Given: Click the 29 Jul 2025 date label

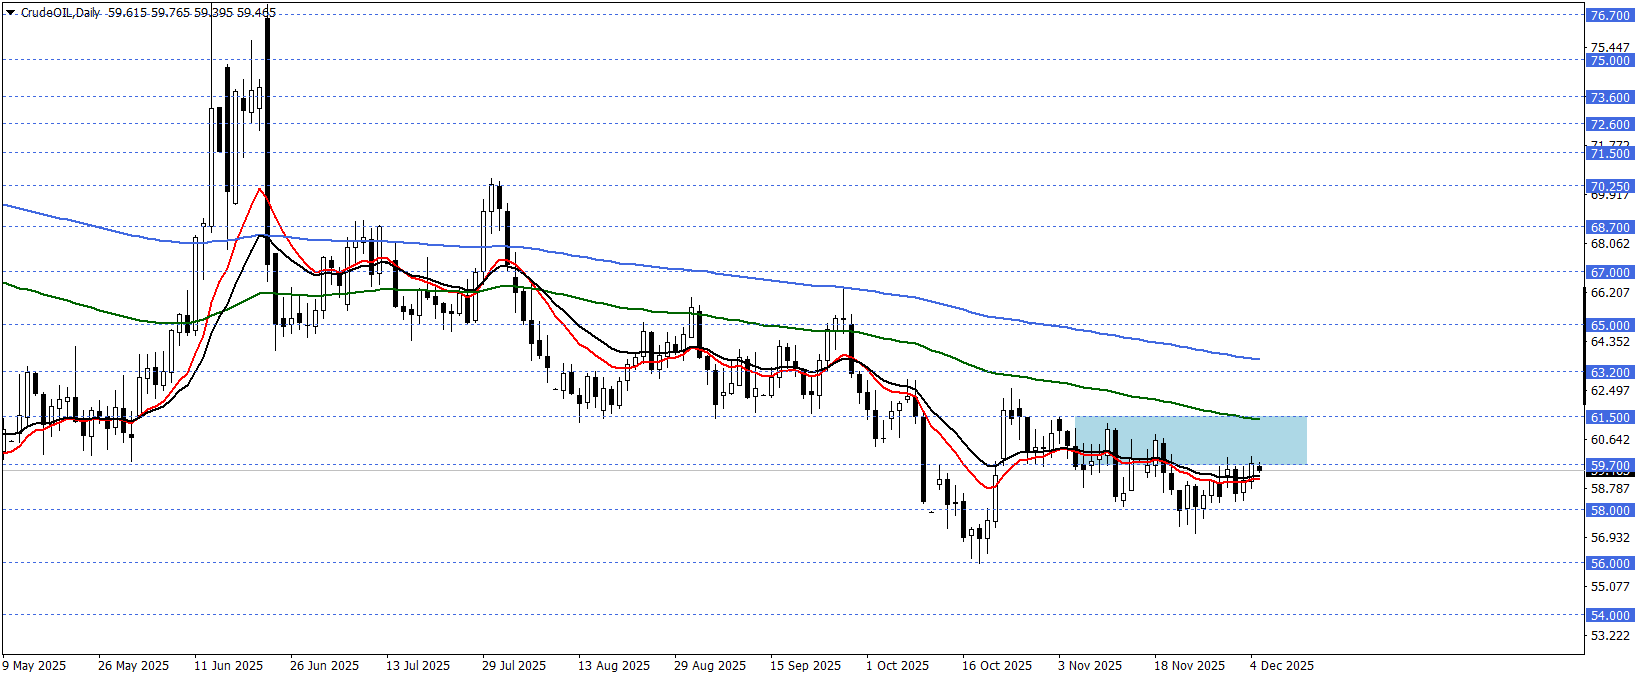Looking at the screenshot, I should click(514, 666).
